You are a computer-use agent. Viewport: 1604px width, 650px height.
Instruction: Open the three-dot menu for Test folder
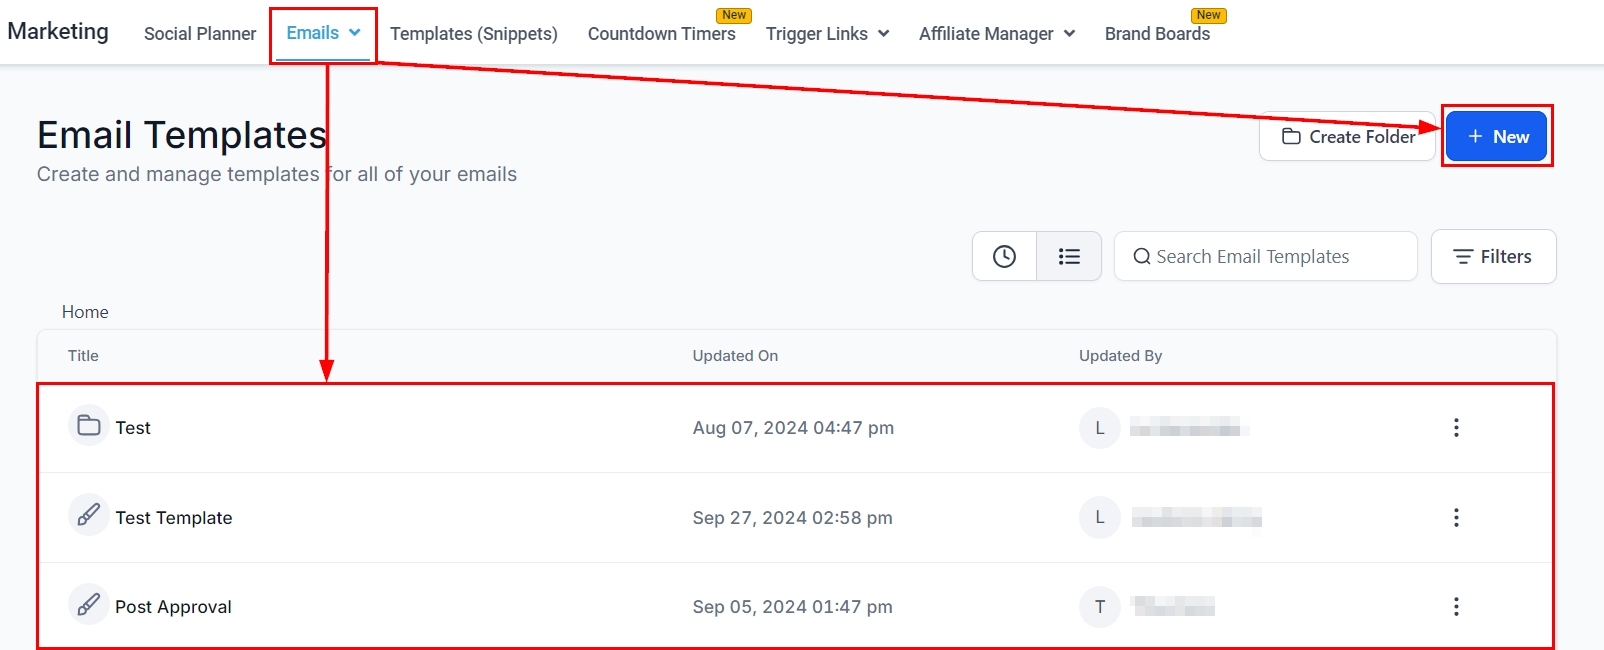pyautogui.click(x=1456, y=428)
